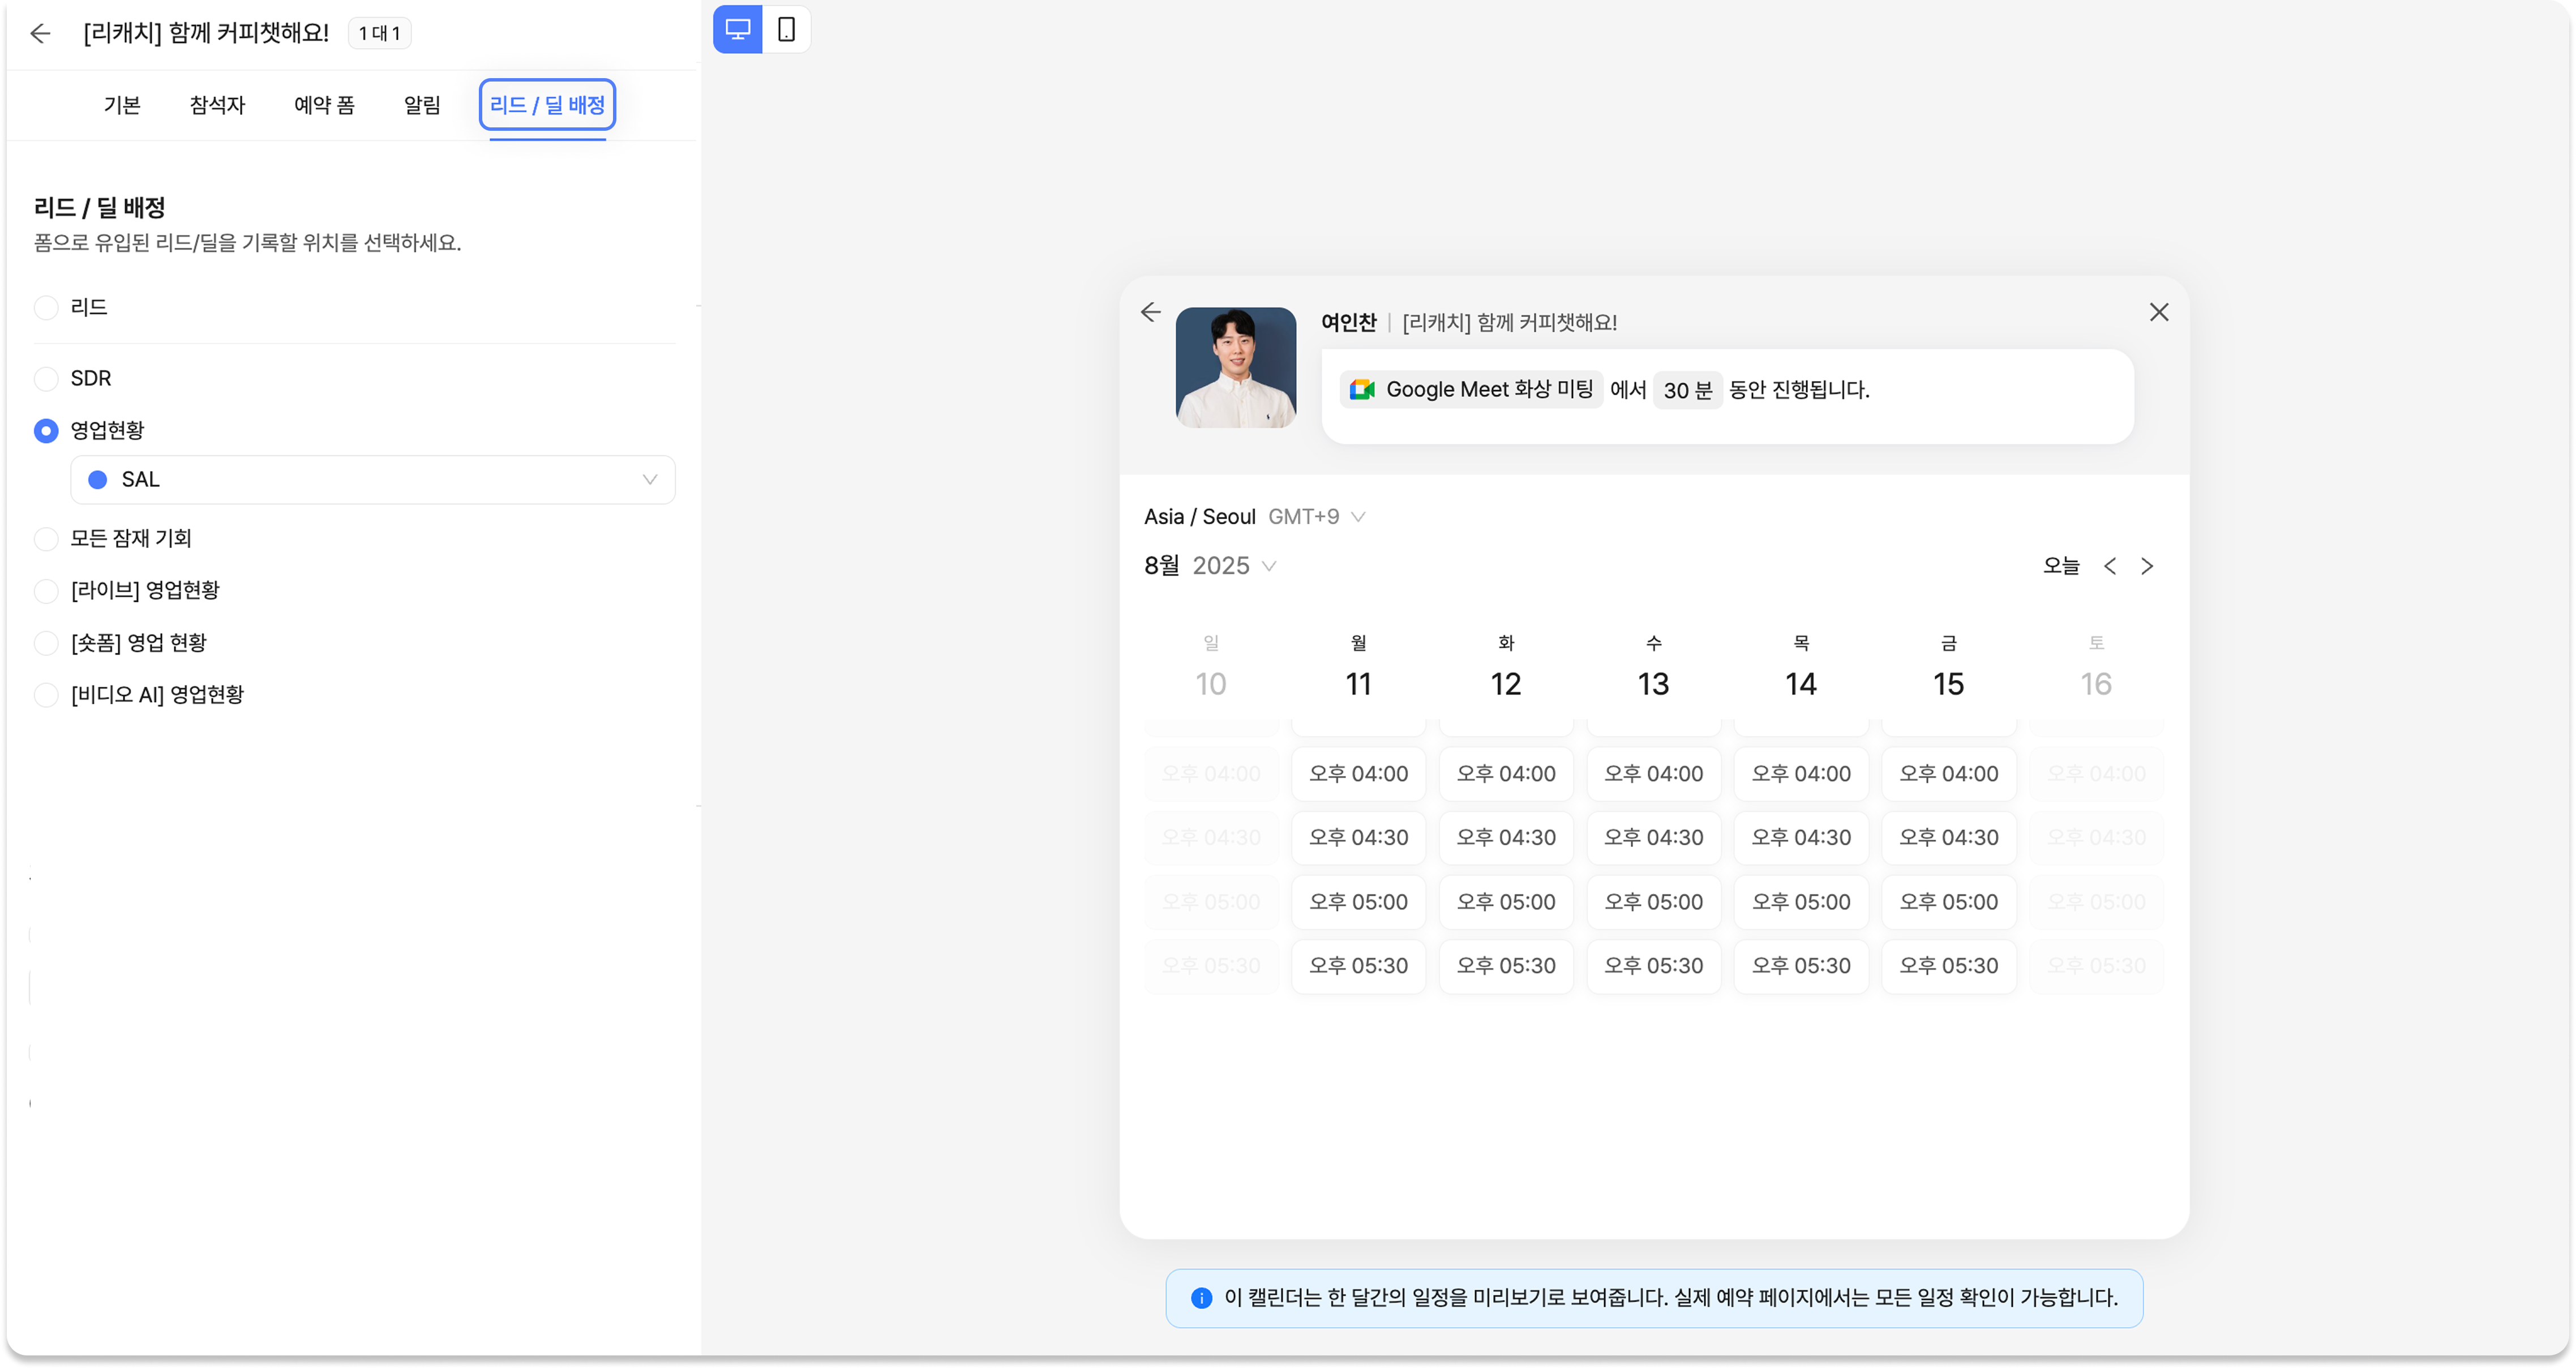Close the booking preview card

click(x=2159, y=312)
